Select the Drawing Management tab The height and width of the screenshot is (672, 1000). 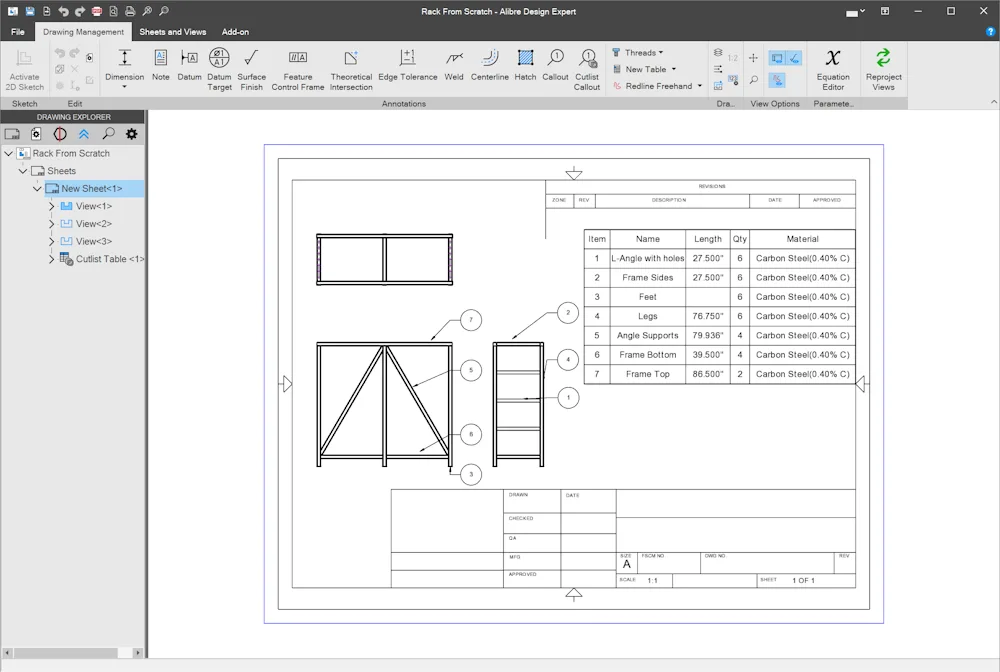pos(84,32)
